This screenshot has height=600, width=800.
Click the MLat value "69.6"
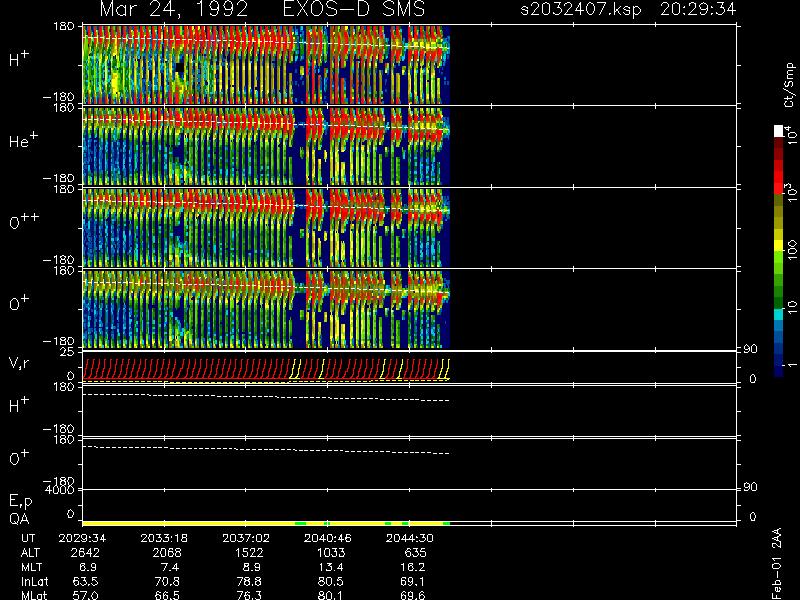coord(412,595)
